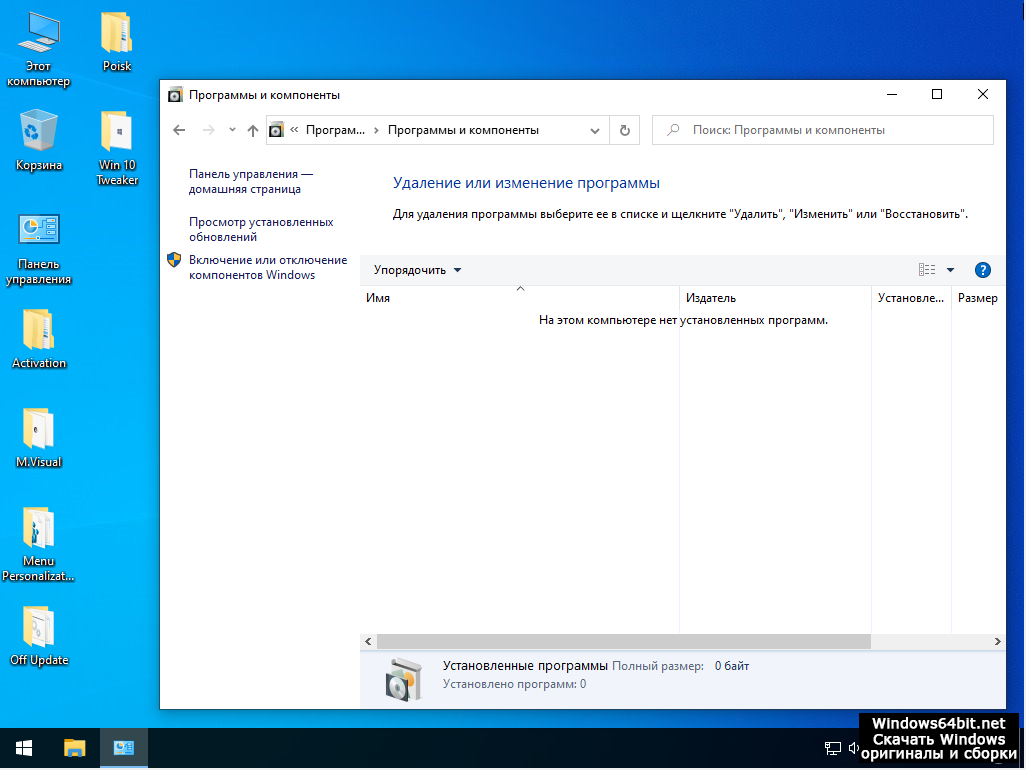Click the horizontal scrollbar right arrow

point(998,641)
